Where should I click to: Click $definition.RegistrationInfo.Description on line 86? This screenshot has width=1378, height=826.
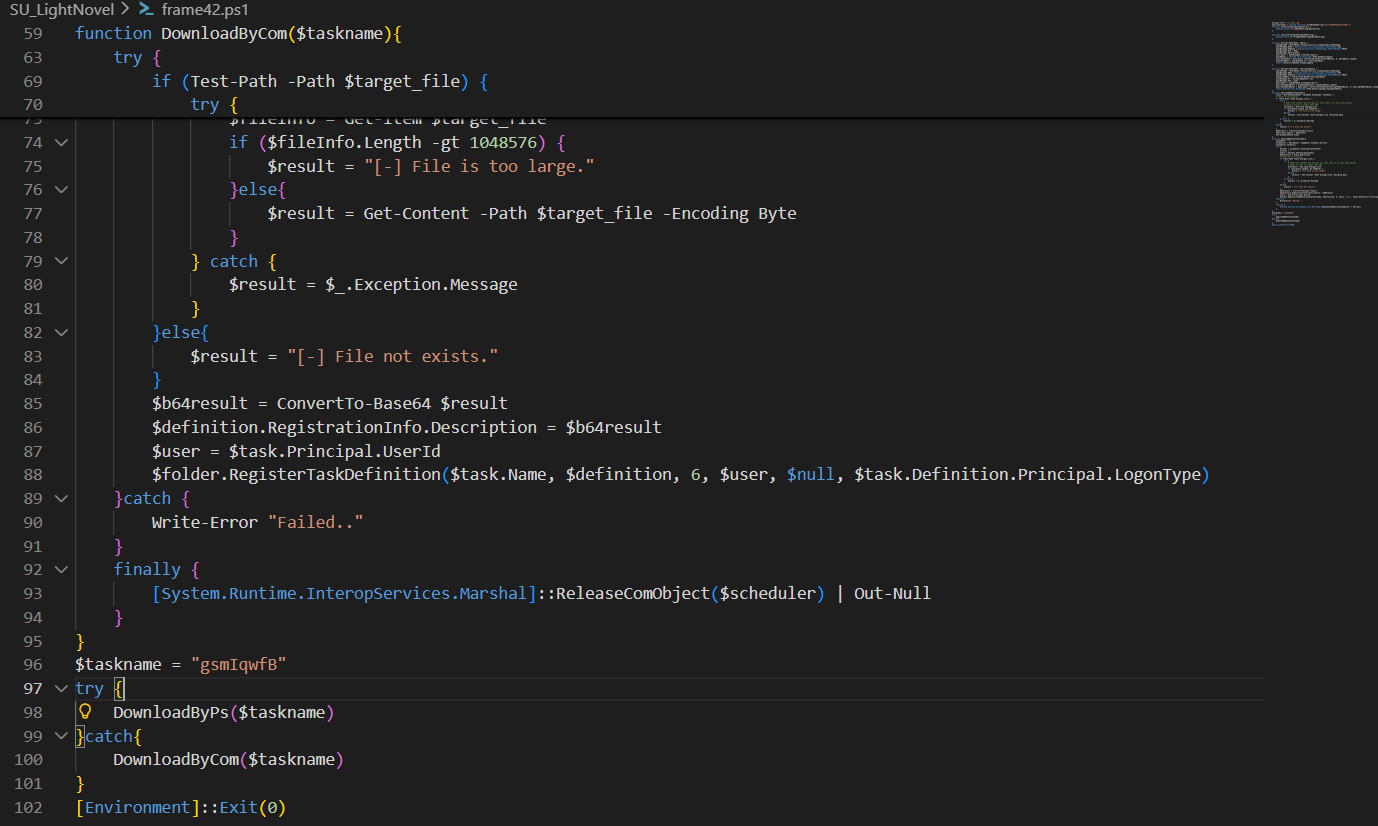coord(344,427)
